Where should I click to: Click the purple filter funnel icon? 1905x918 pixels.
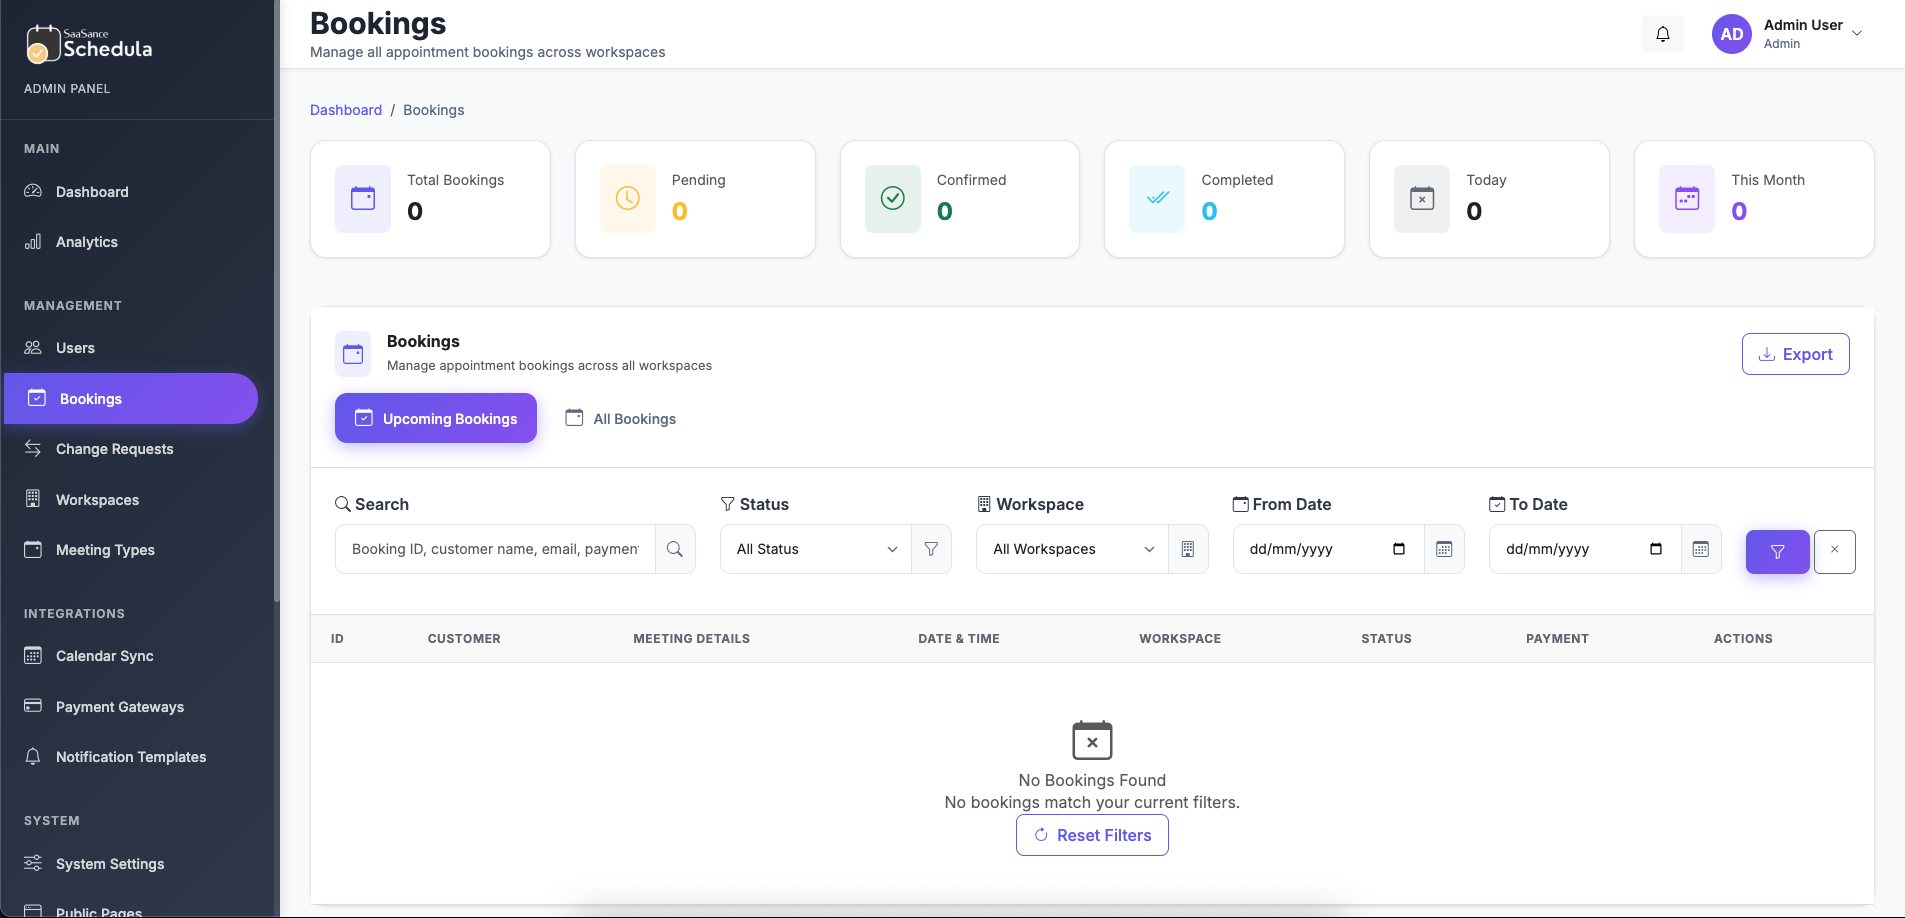[x=1777, y=551]
